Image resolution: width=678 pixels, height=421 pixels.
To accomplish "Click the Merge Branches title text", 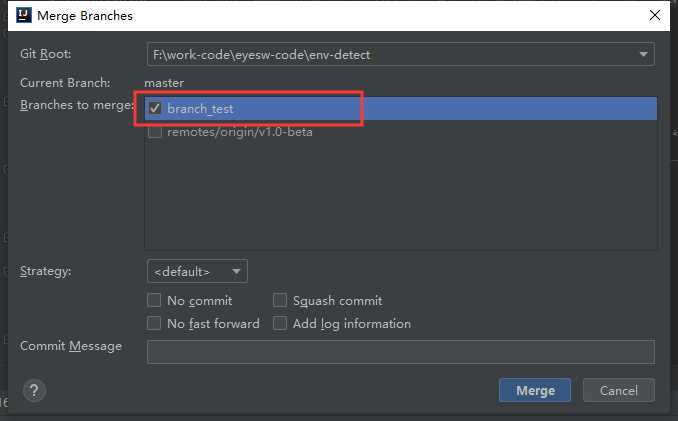I will [85, 16].
